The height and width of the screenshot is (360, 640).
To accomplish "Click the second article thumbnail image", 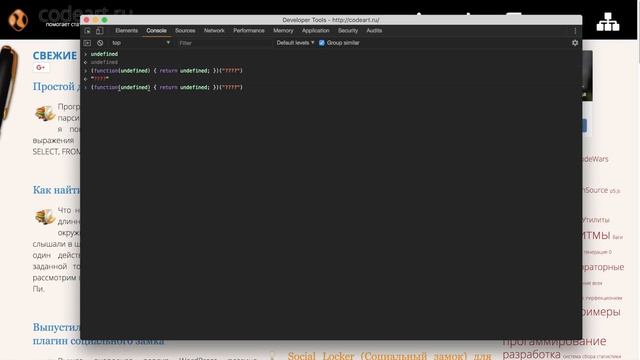I will pos(45,216).
